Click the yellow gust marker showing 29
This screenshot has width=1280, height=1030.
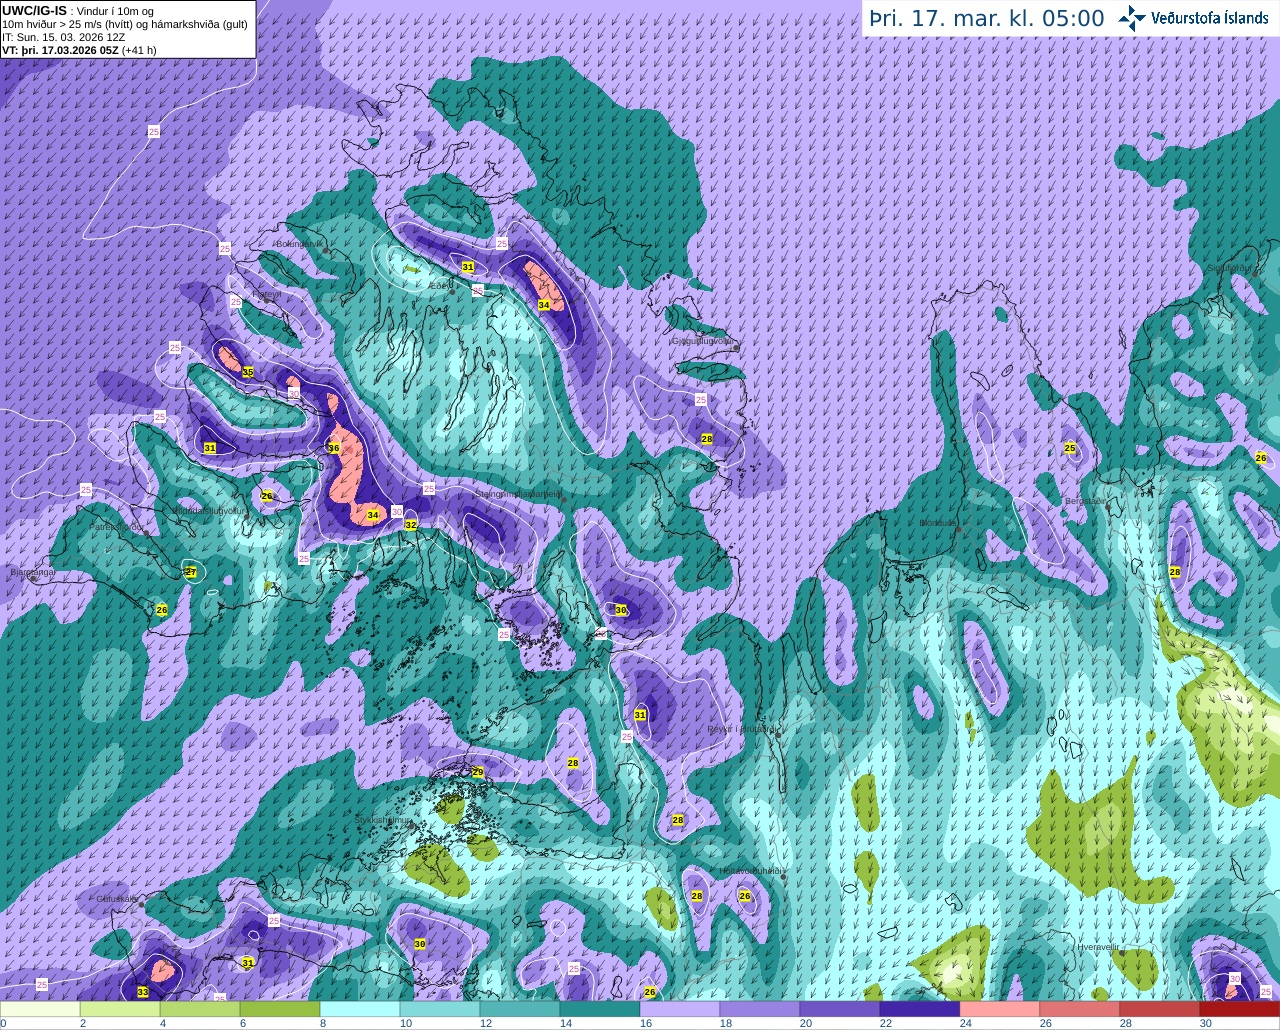[x=478, y=772]
